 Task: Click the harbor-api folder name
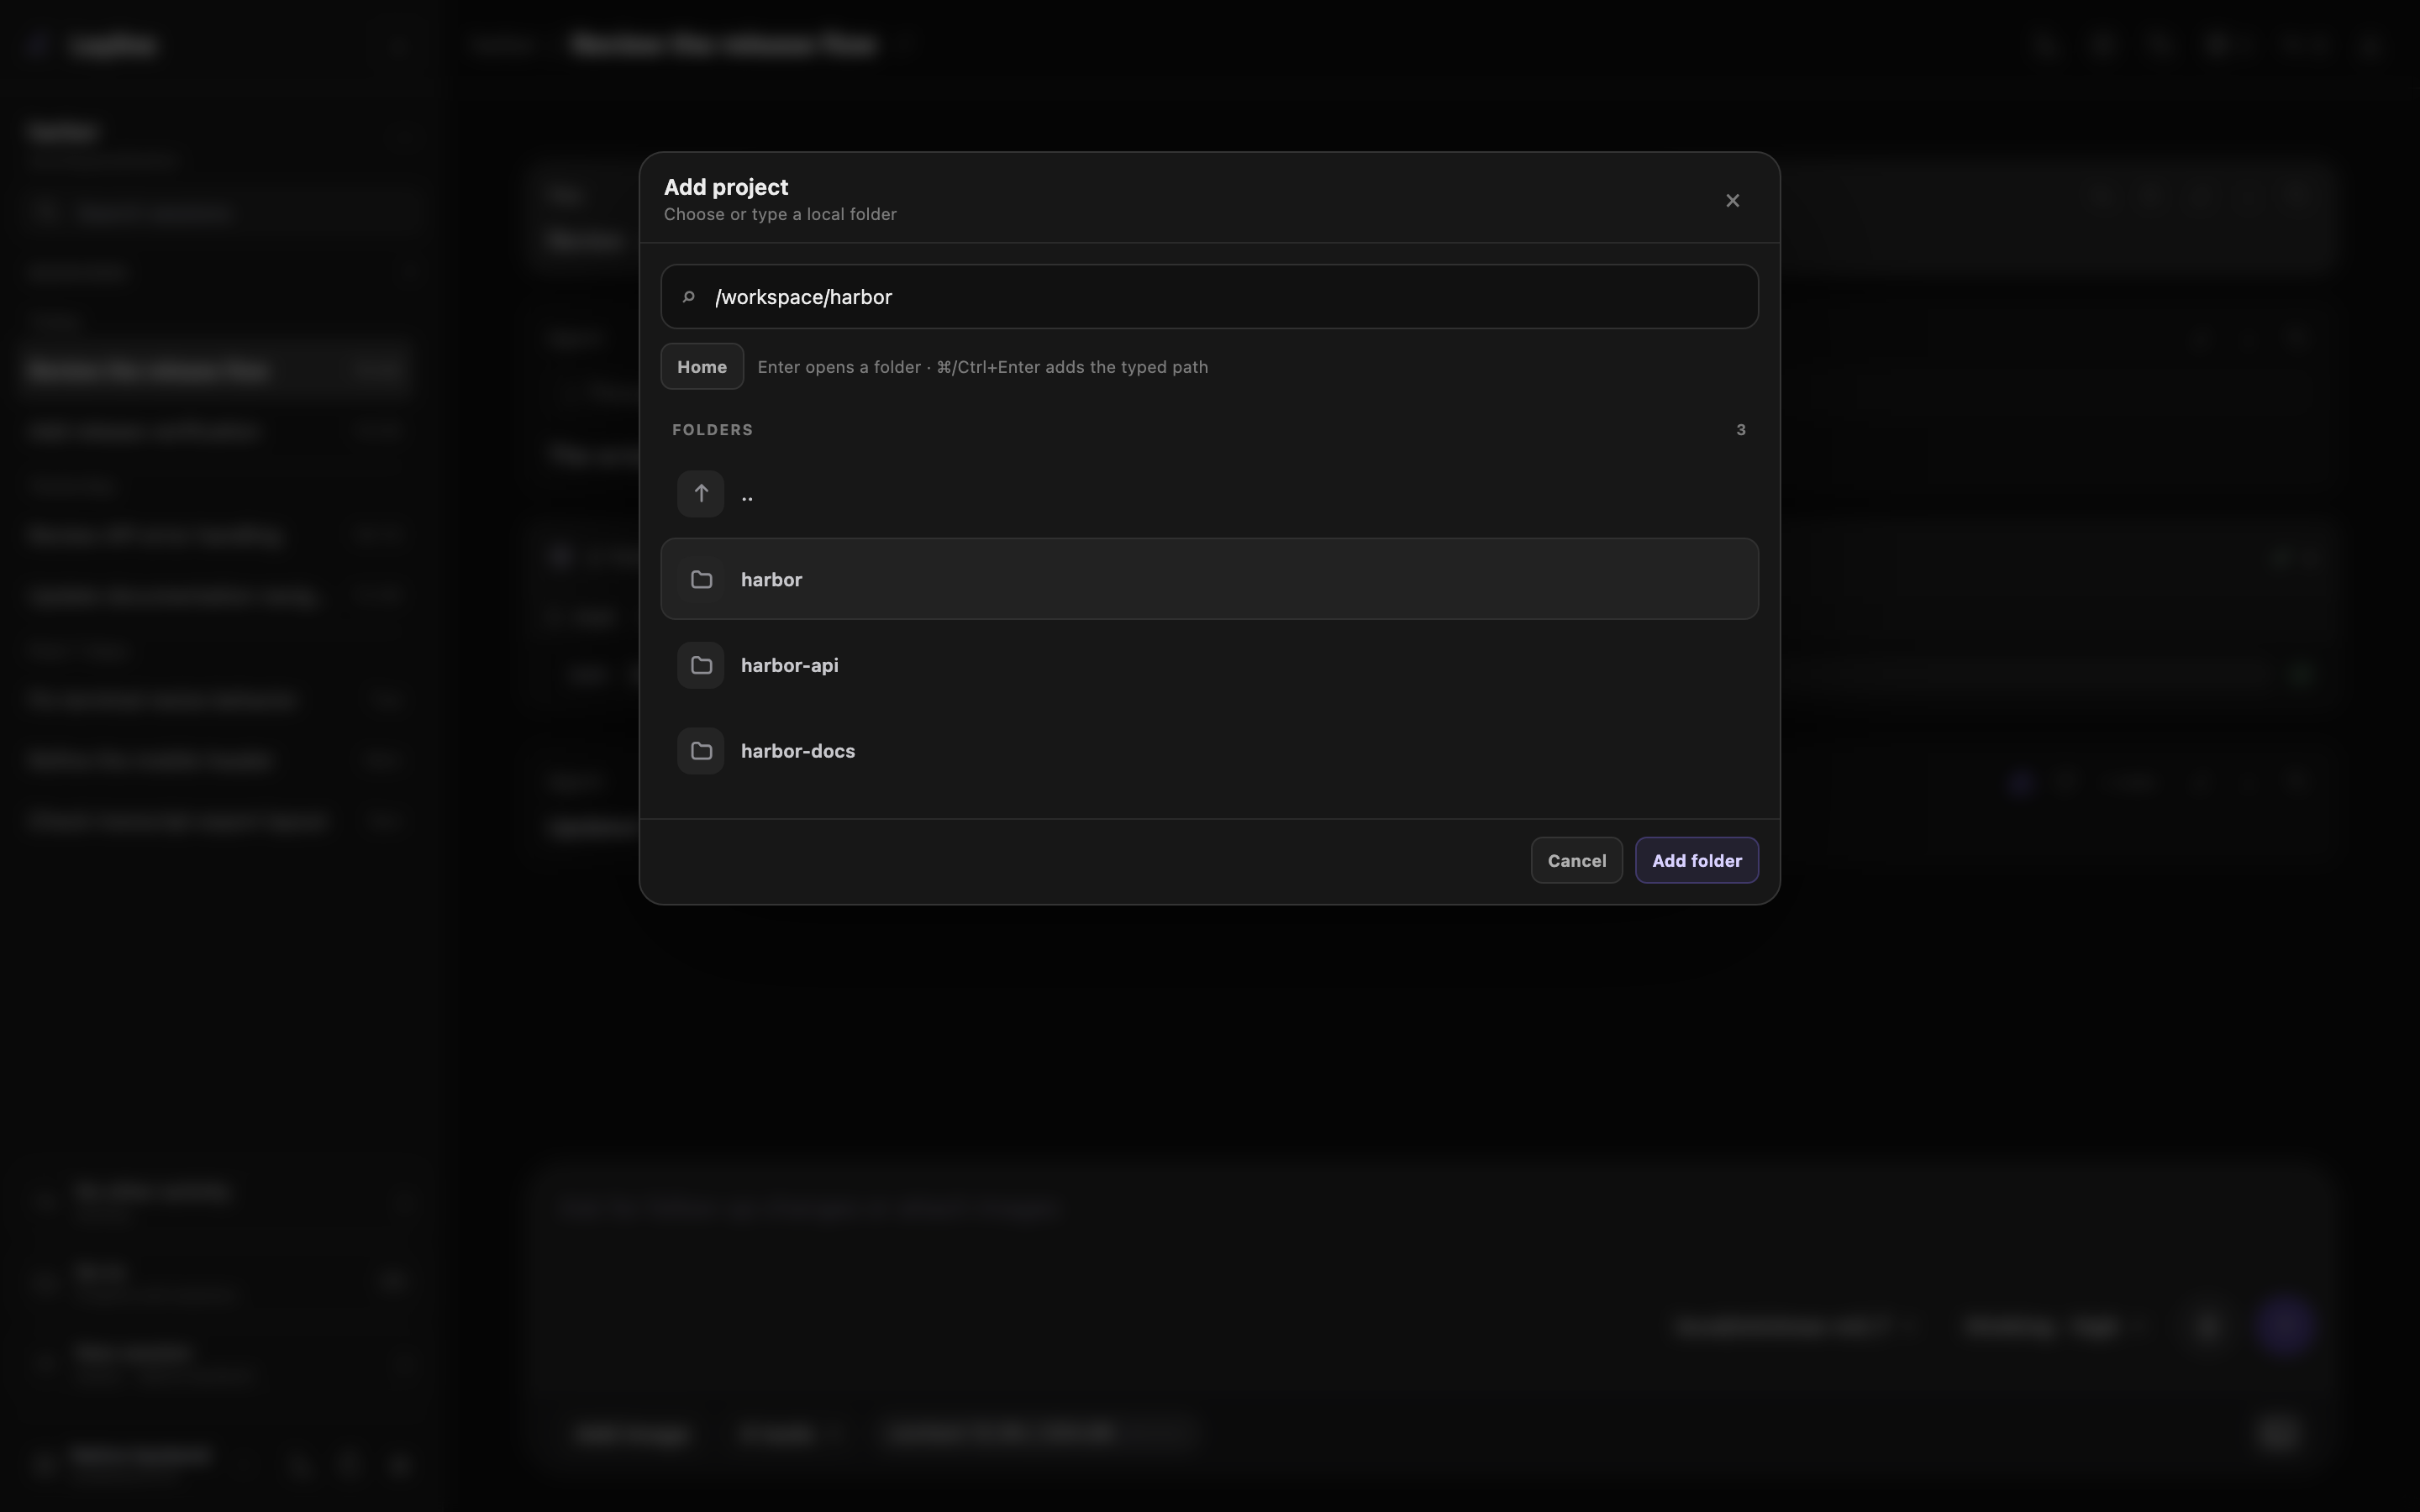789,665
